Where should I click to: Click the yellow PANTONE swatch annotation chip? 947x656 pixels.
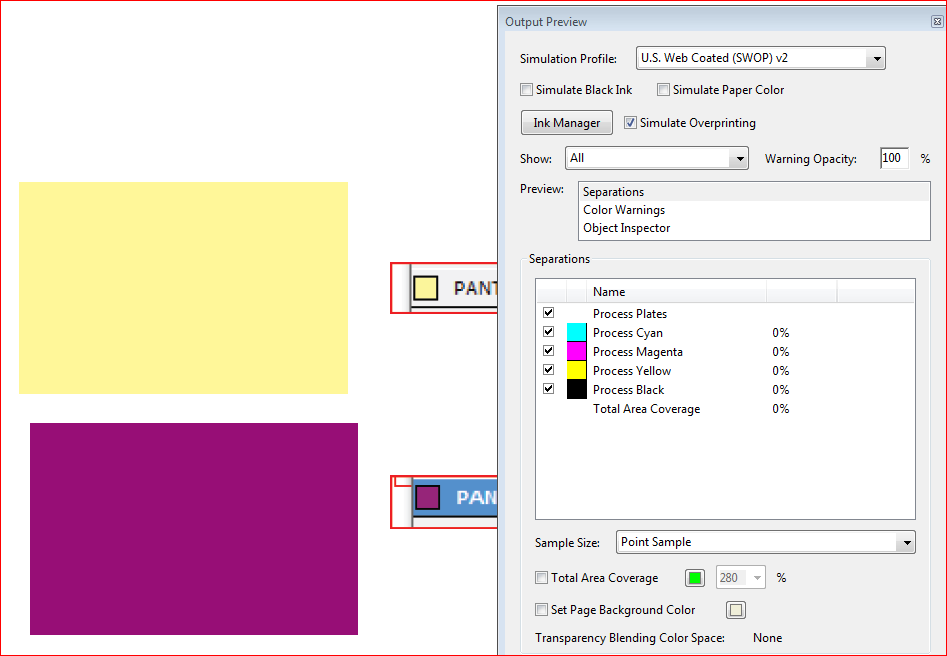[426, 287]
